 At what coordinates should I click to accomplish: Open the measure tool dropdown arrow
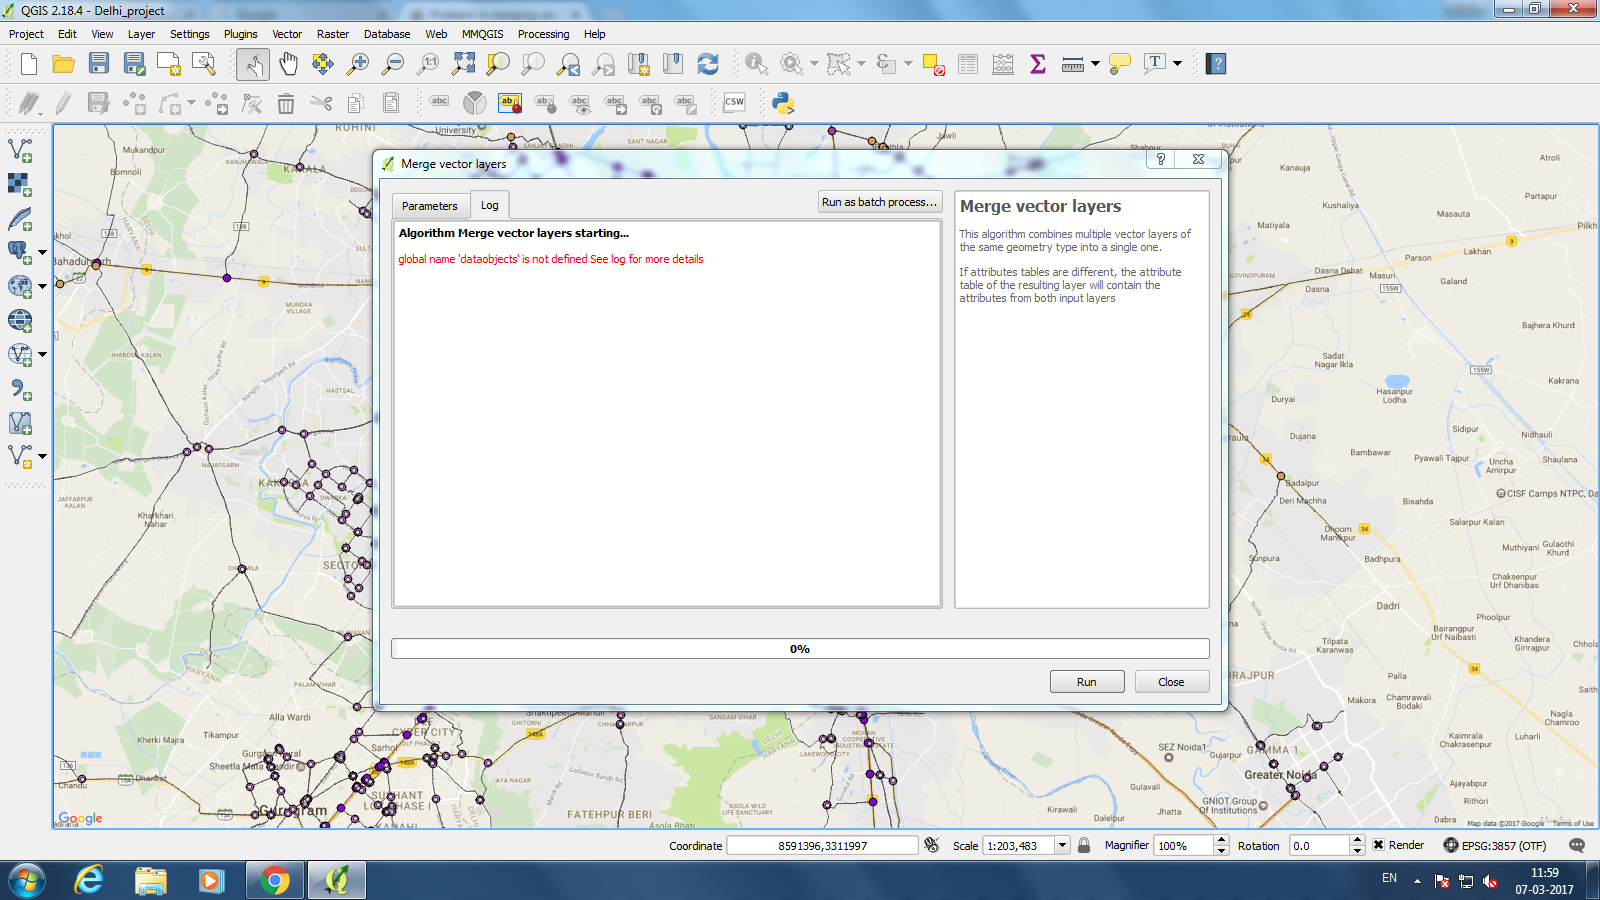click(1096, 64)
